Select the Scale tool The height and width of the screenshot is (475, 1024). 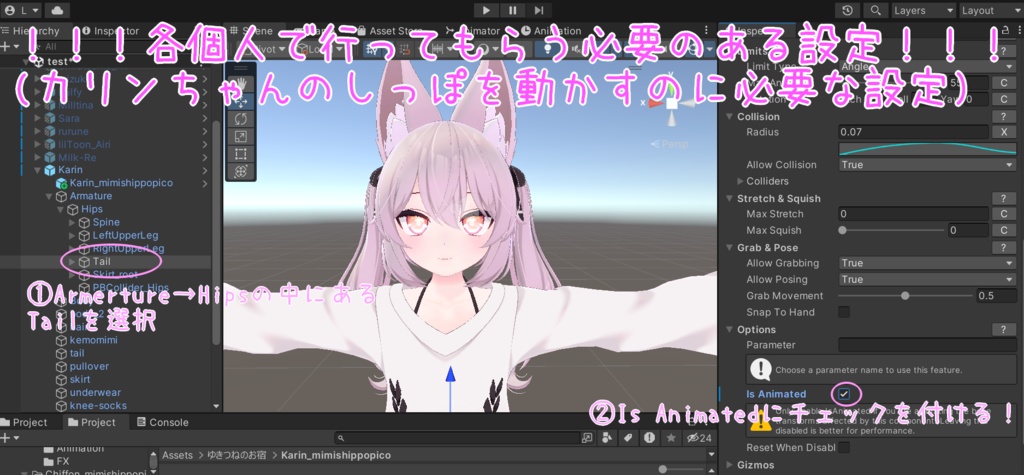(241, 137)
